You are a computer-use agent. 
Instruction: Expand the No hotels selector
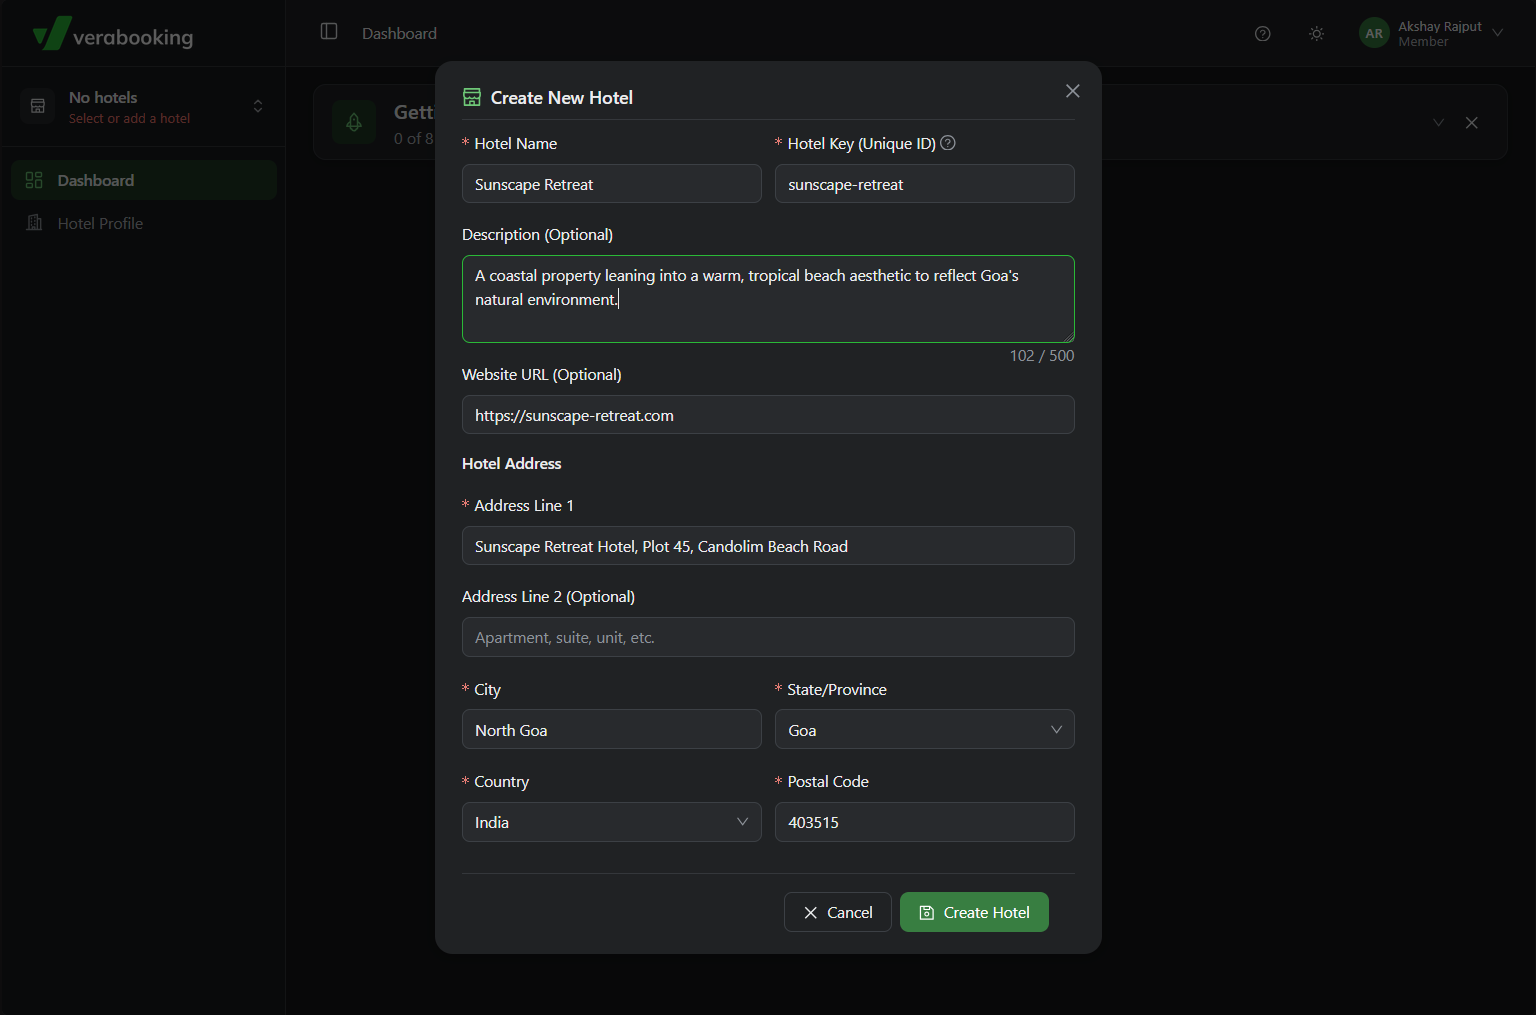[x=143, y=107]
